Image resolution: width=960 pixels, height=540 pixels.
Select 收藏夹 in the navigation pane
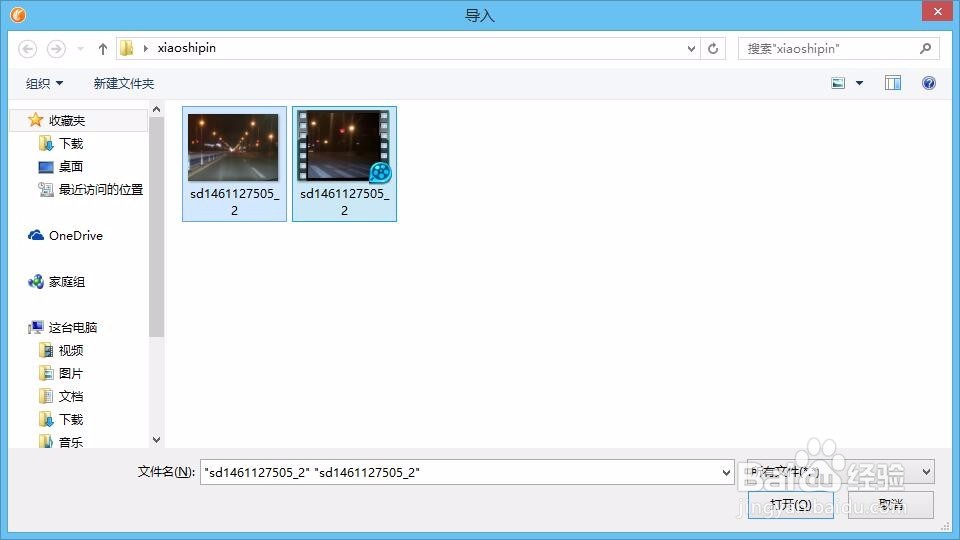[80, 120]
